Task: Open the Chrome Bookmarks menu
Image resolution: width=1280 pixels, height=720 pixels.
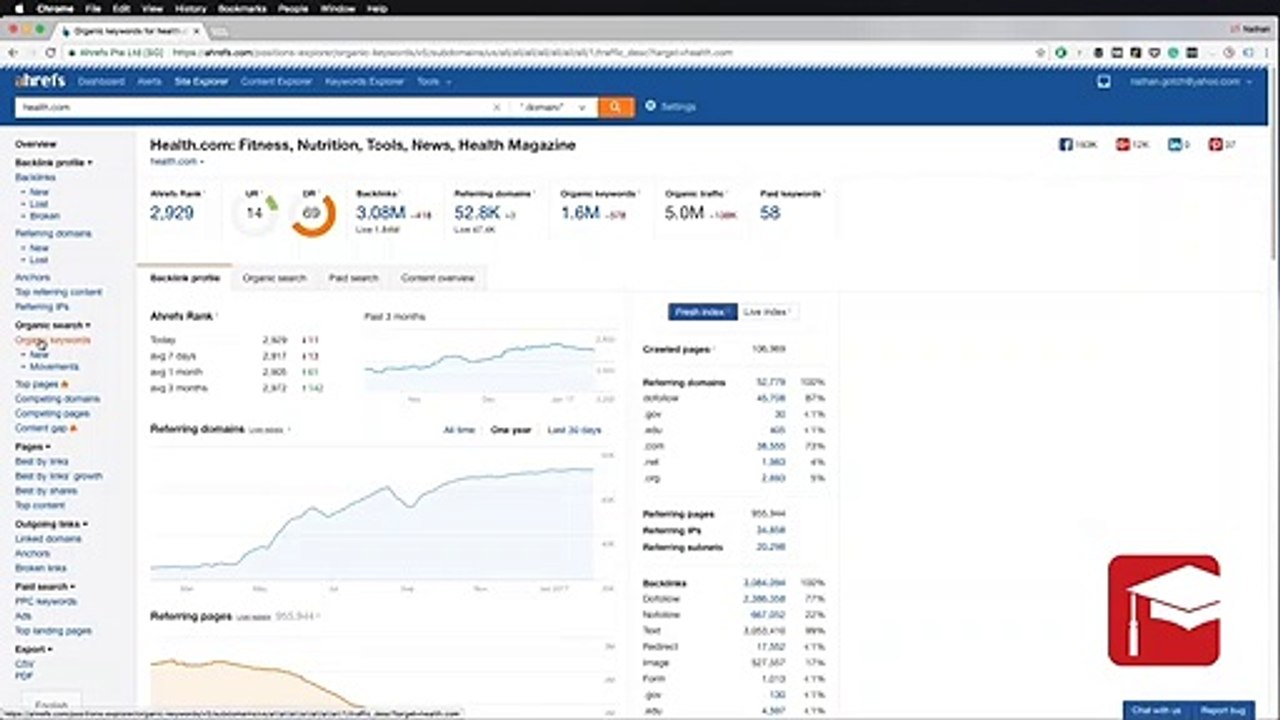Action: [243, 8]
